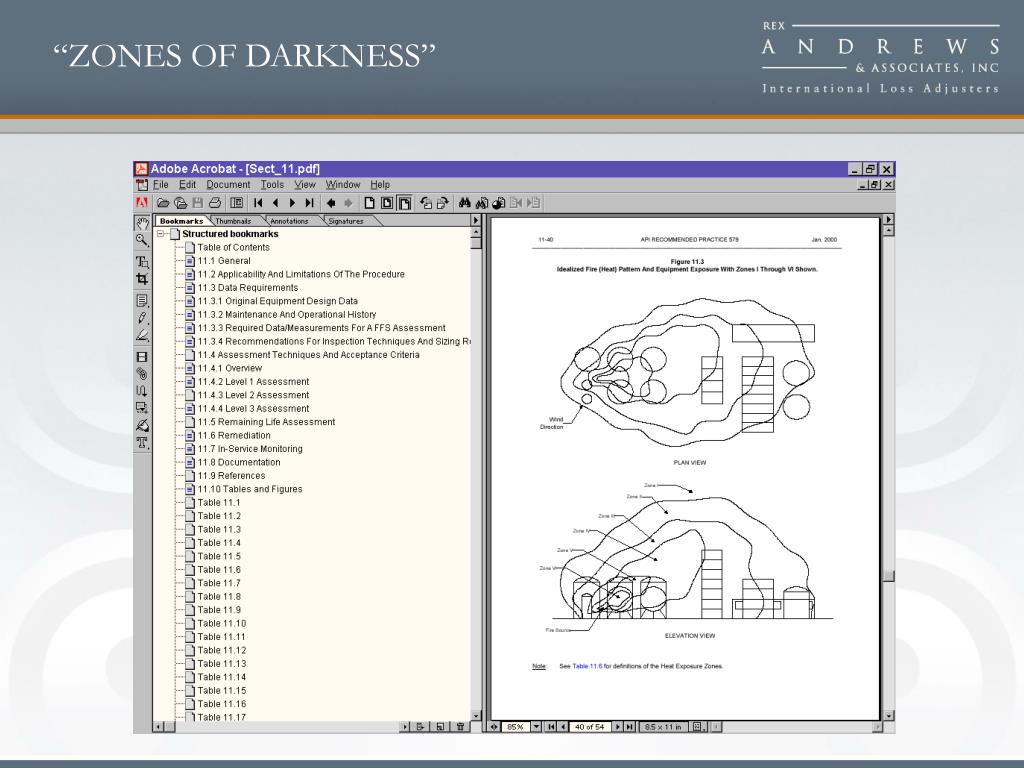Switch to the Annotations tab
The image size is (1024, 768).
289,221
